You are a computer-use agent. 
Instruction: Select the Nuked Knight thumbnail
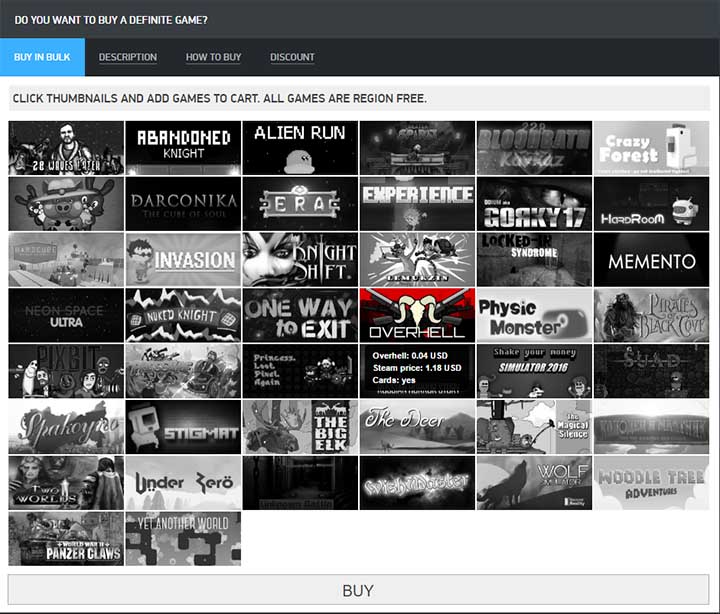point(183,315)
